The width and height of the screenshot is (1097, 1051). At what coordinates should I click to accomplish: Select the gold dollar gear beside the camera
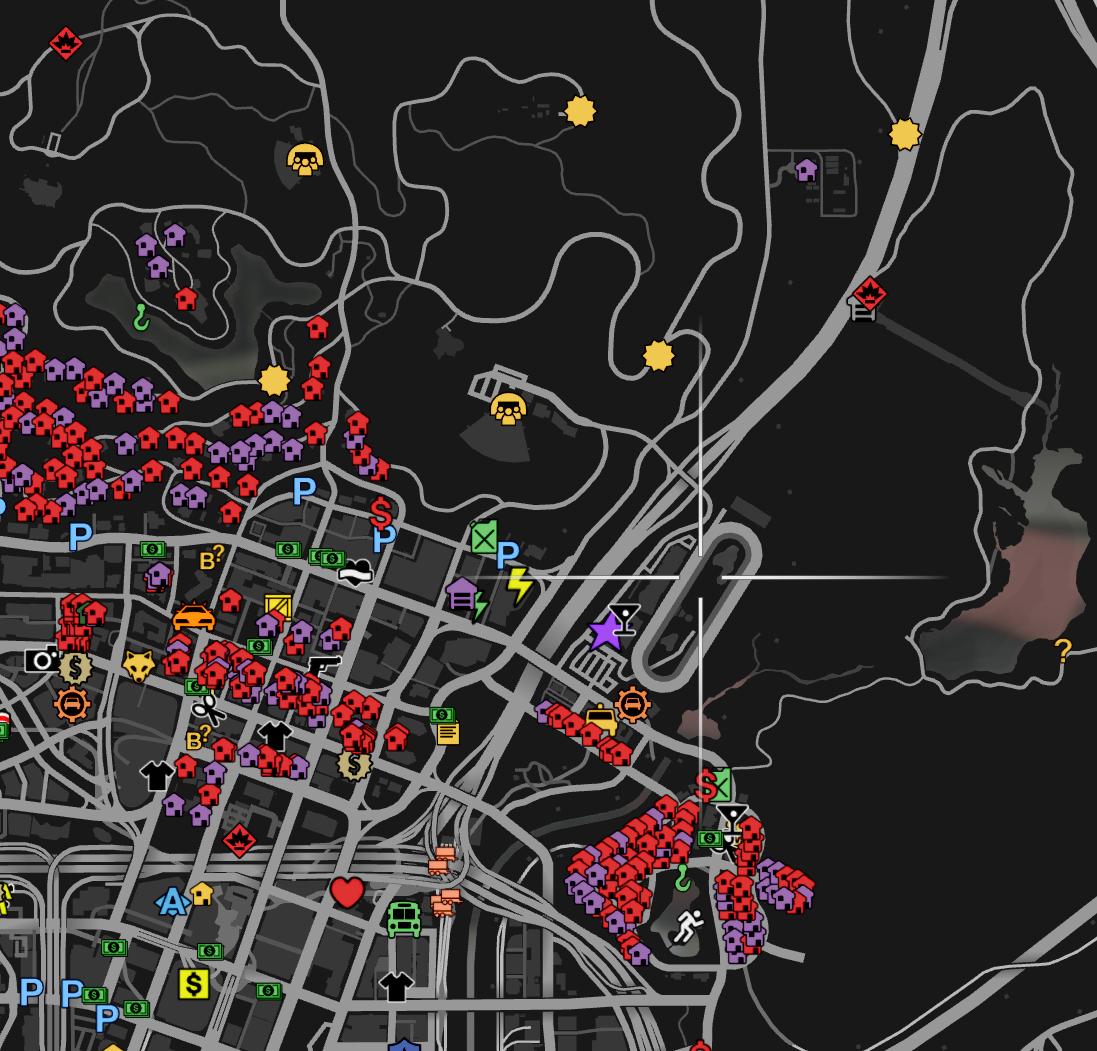pos(76,668)
